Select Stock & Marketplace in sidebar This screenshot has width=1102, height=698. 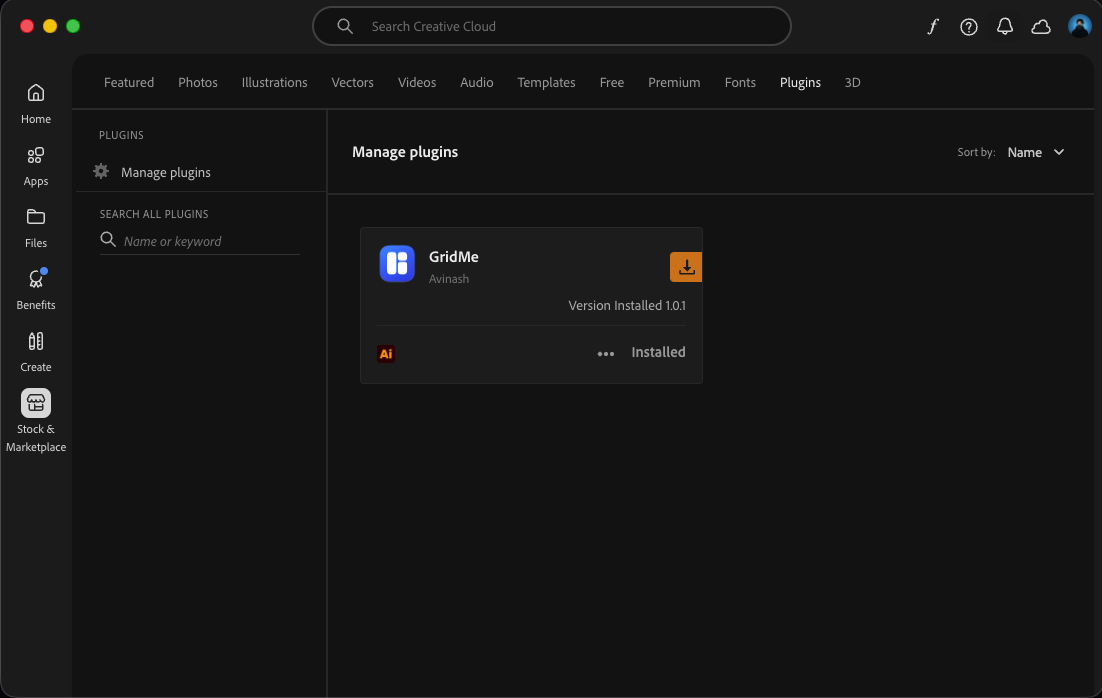click(x=36, y=420)
